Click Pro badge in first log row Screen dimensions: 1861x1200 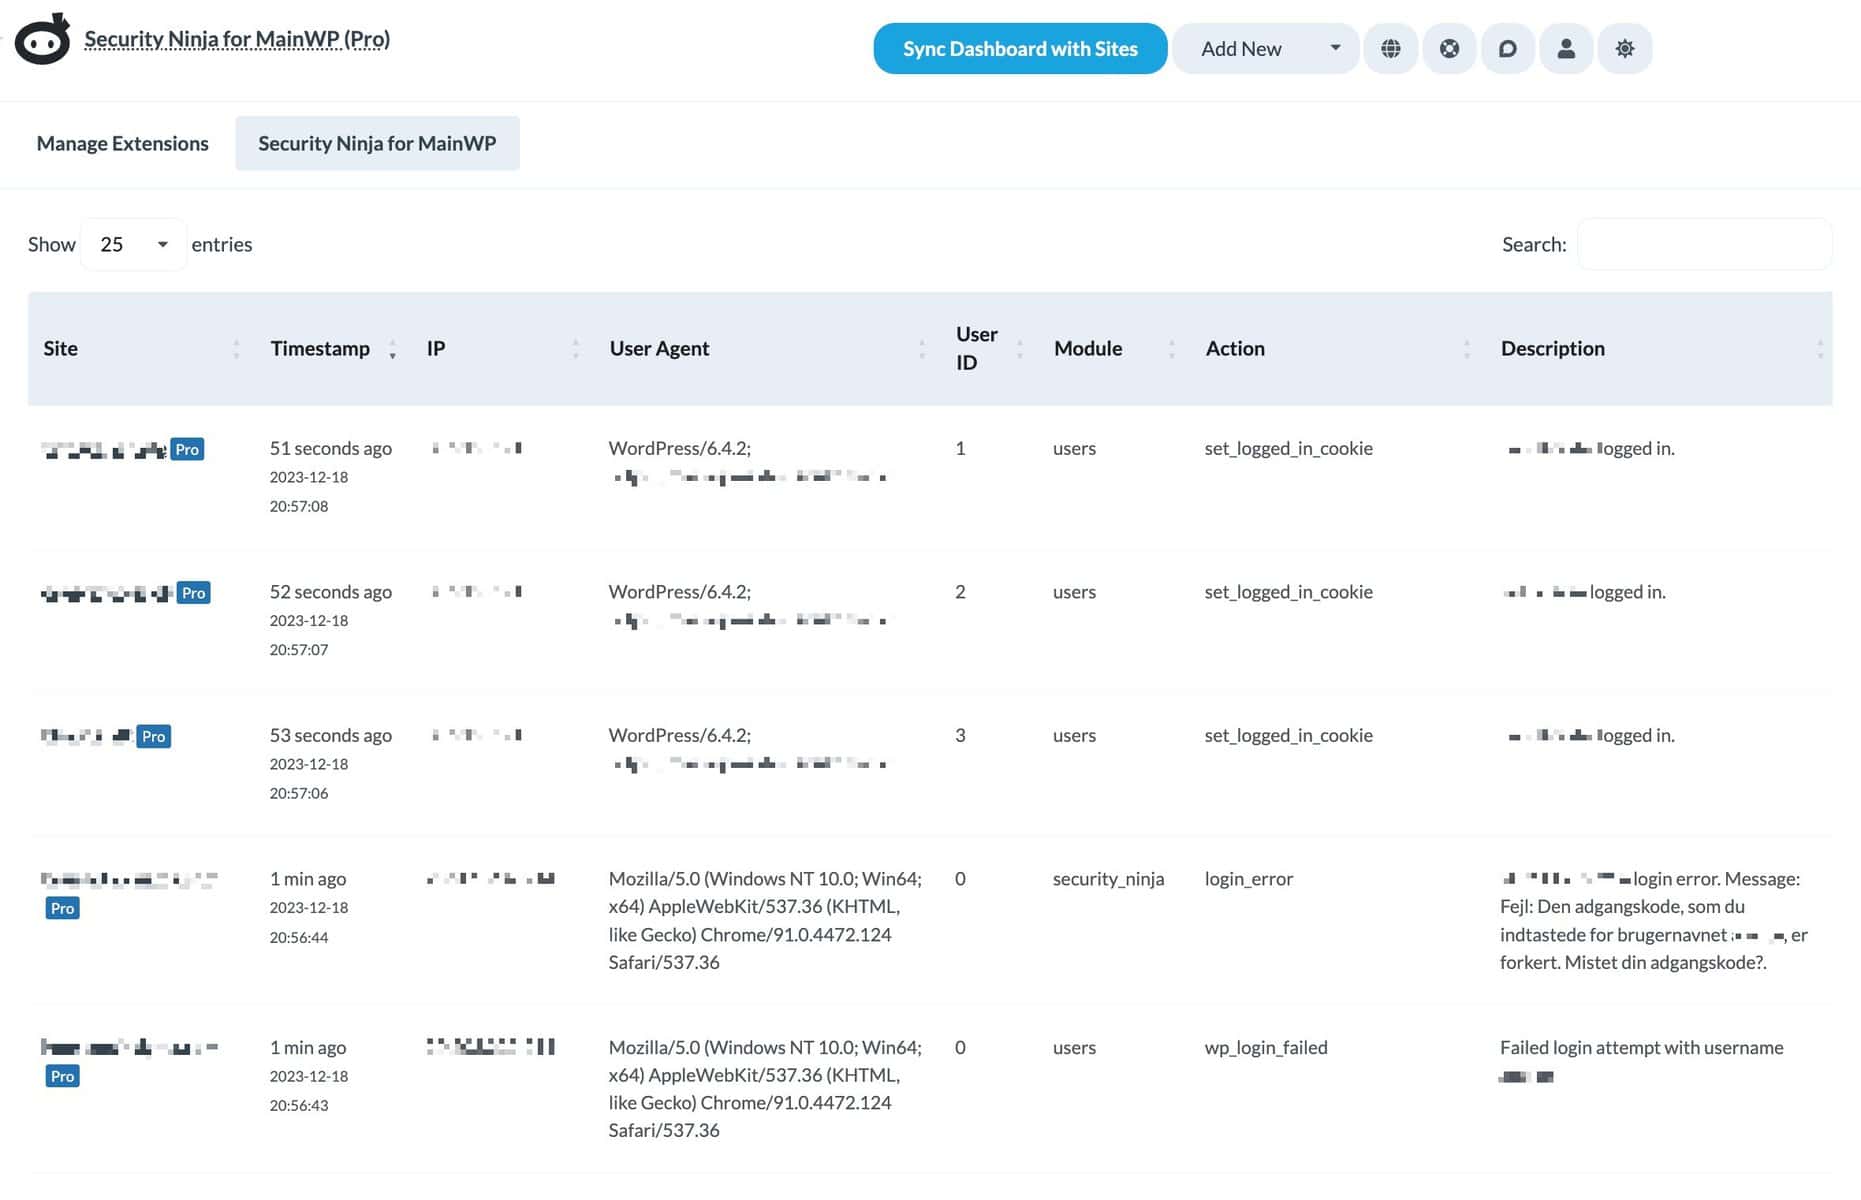tap(187, 449)
